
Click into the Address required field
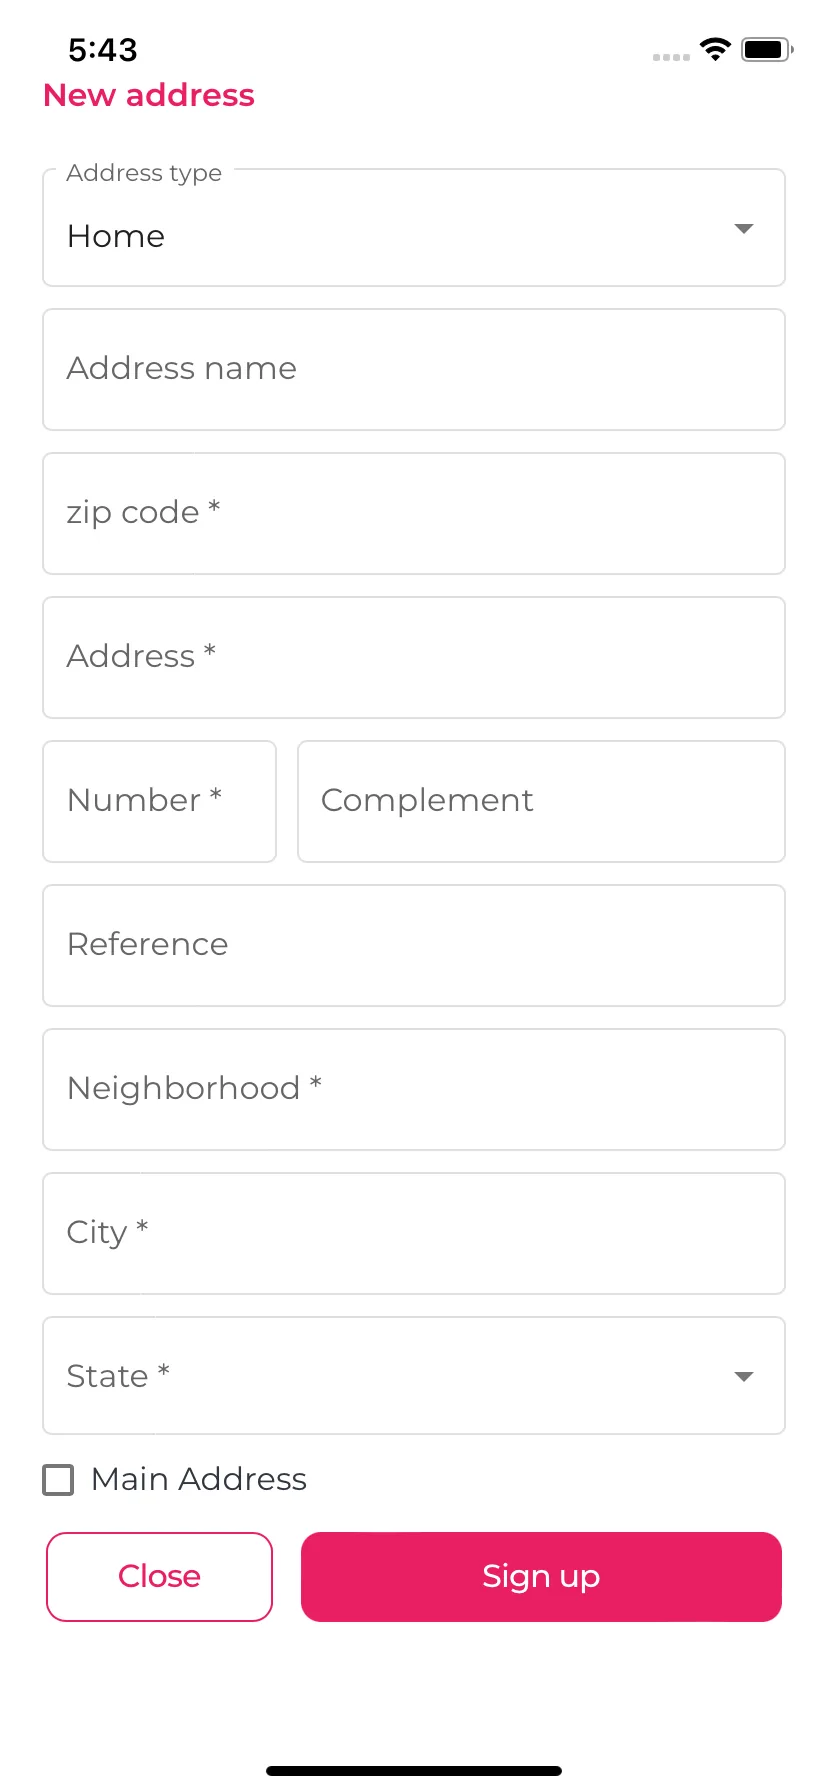[x=414, y=658]
